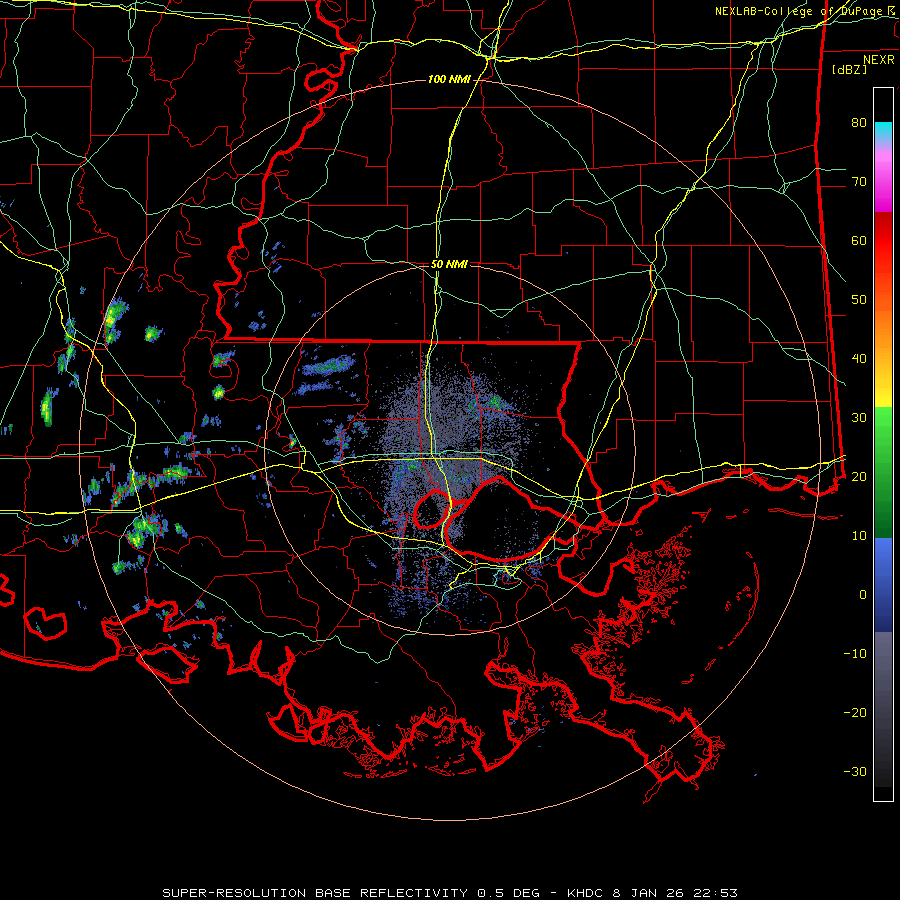Image resolution: width=900 pixels, height=900 pixels.
Task: Click the 20 value on the dBZ scale
Action: pyautogui.click(x=859, y=476)
